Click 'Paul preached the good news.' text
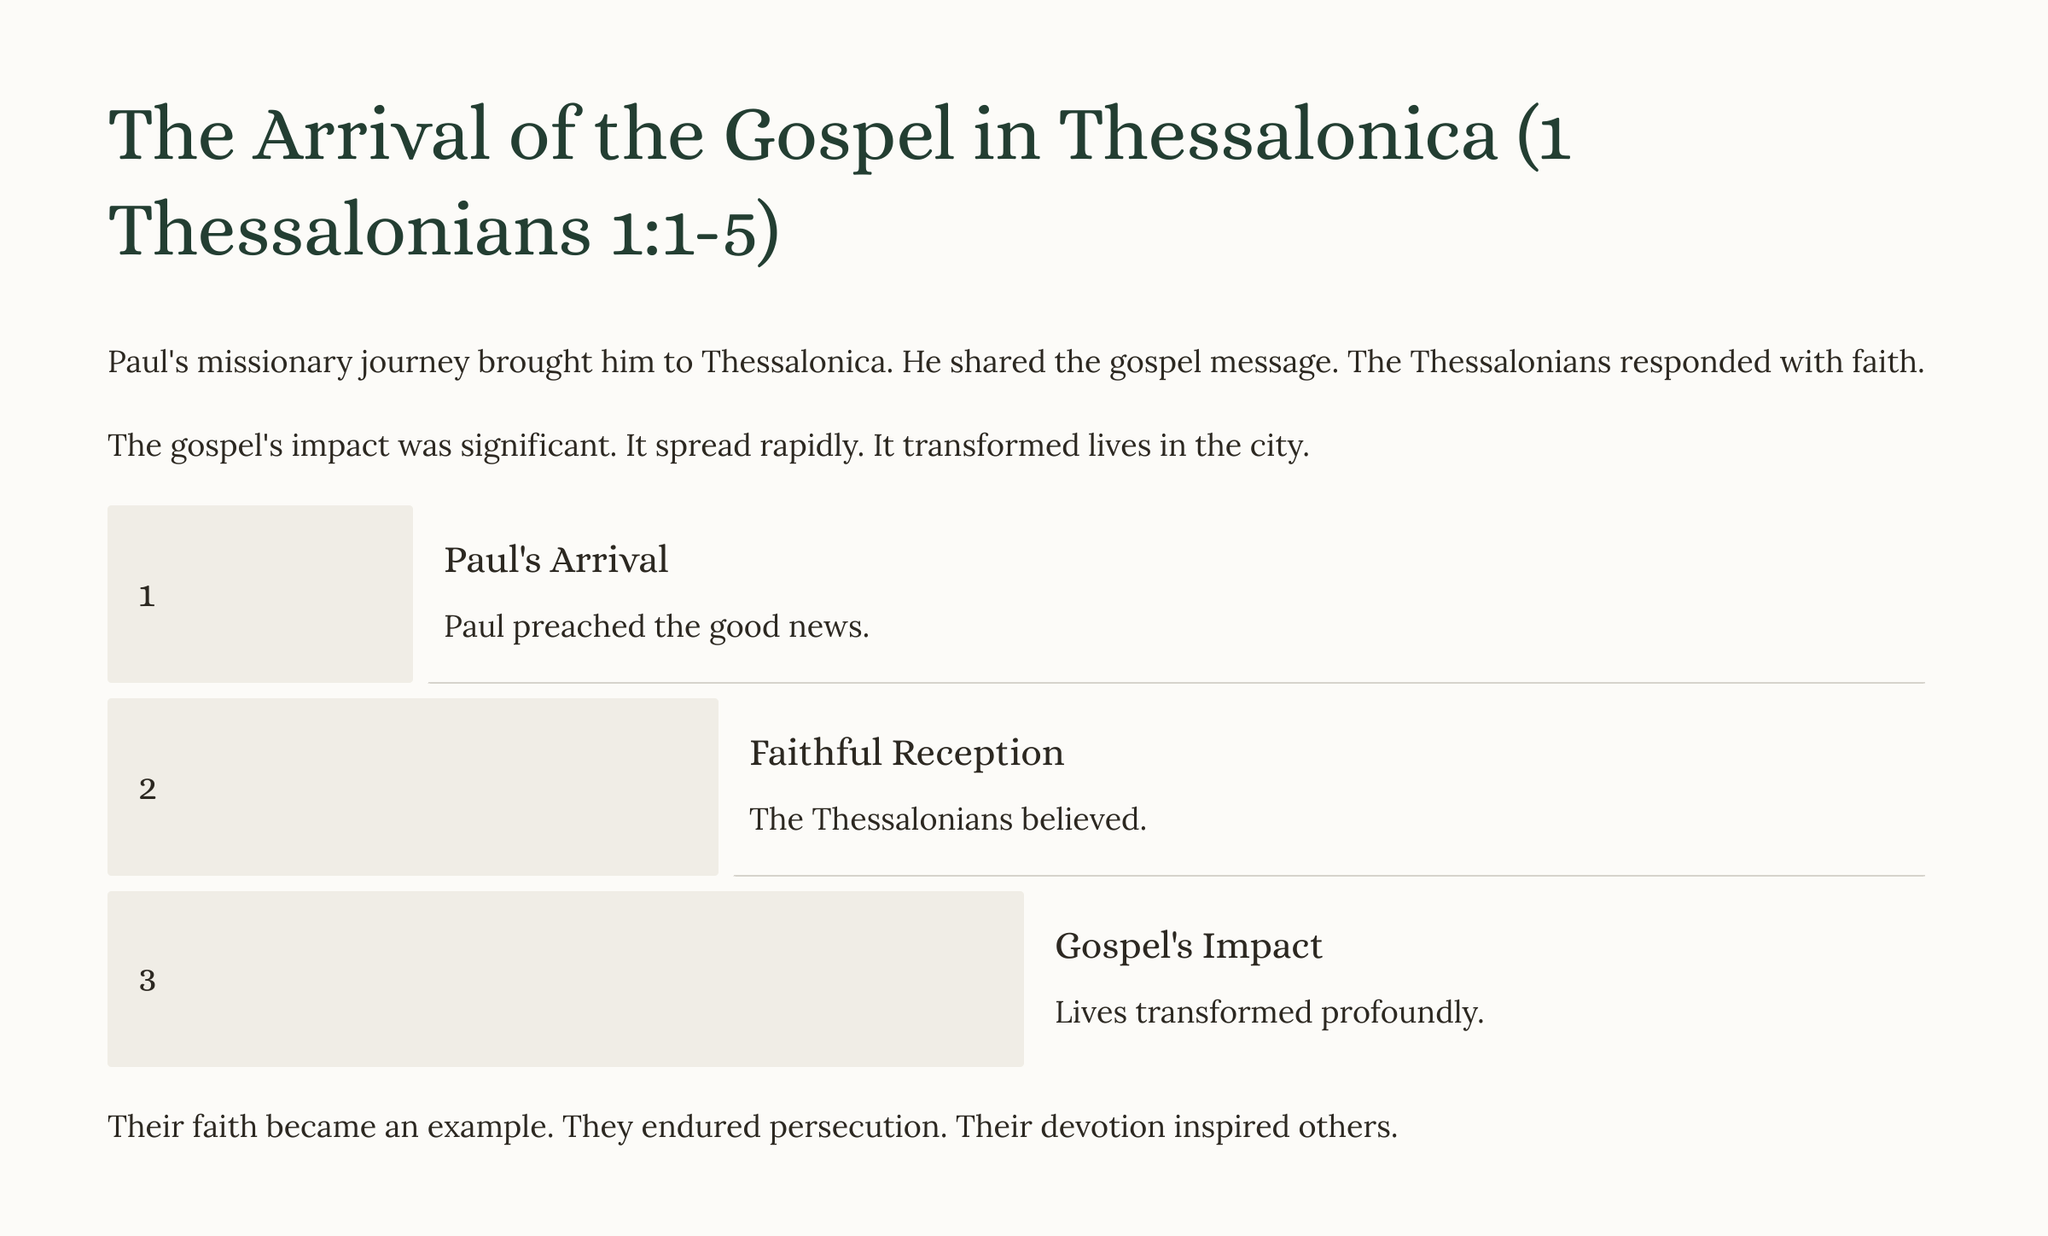The height and width of the screenshot is (1236, 2048). point(656,627)
